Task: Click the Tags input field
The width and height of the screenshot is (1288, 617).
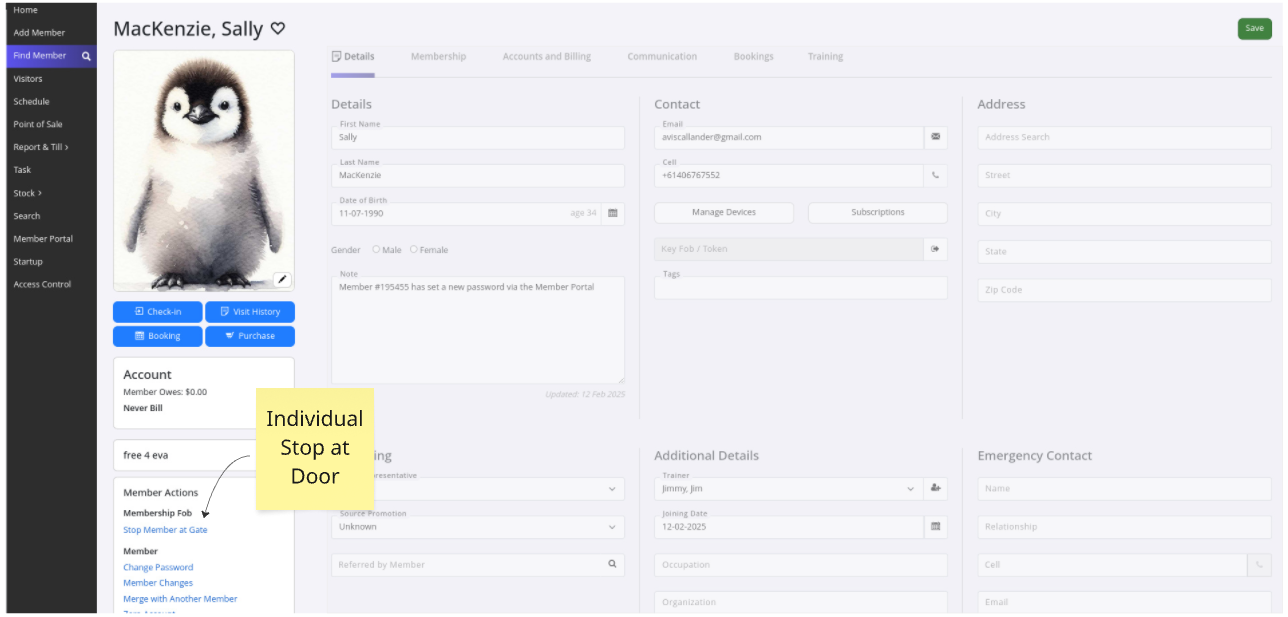Action: [x=801, y=288]
